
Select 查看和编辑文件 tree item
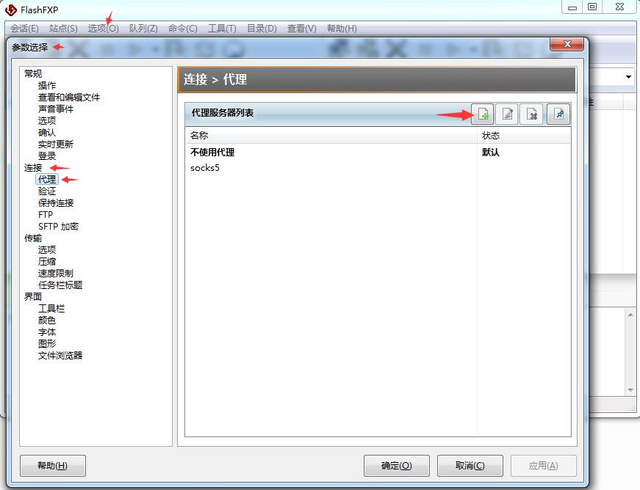pyautogui.click(x=69, y=97)
